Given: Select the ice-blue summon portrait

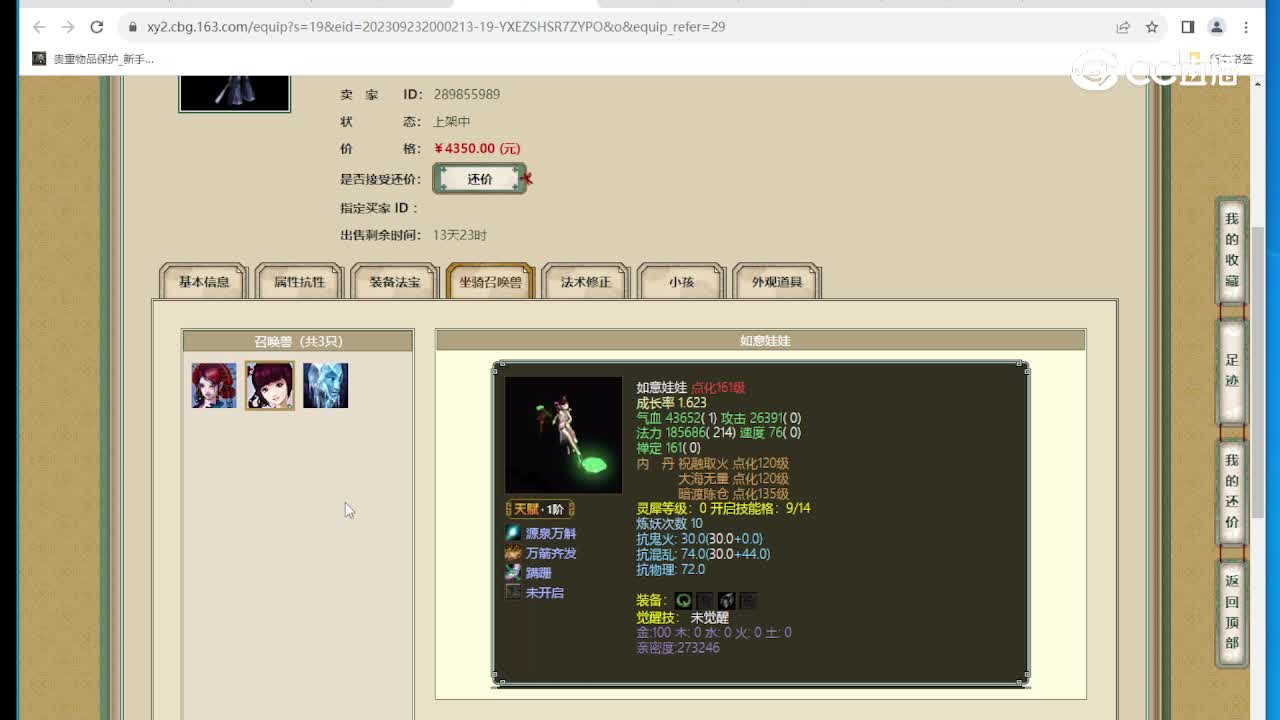Looking at the screenshot, I should (326, 386).
